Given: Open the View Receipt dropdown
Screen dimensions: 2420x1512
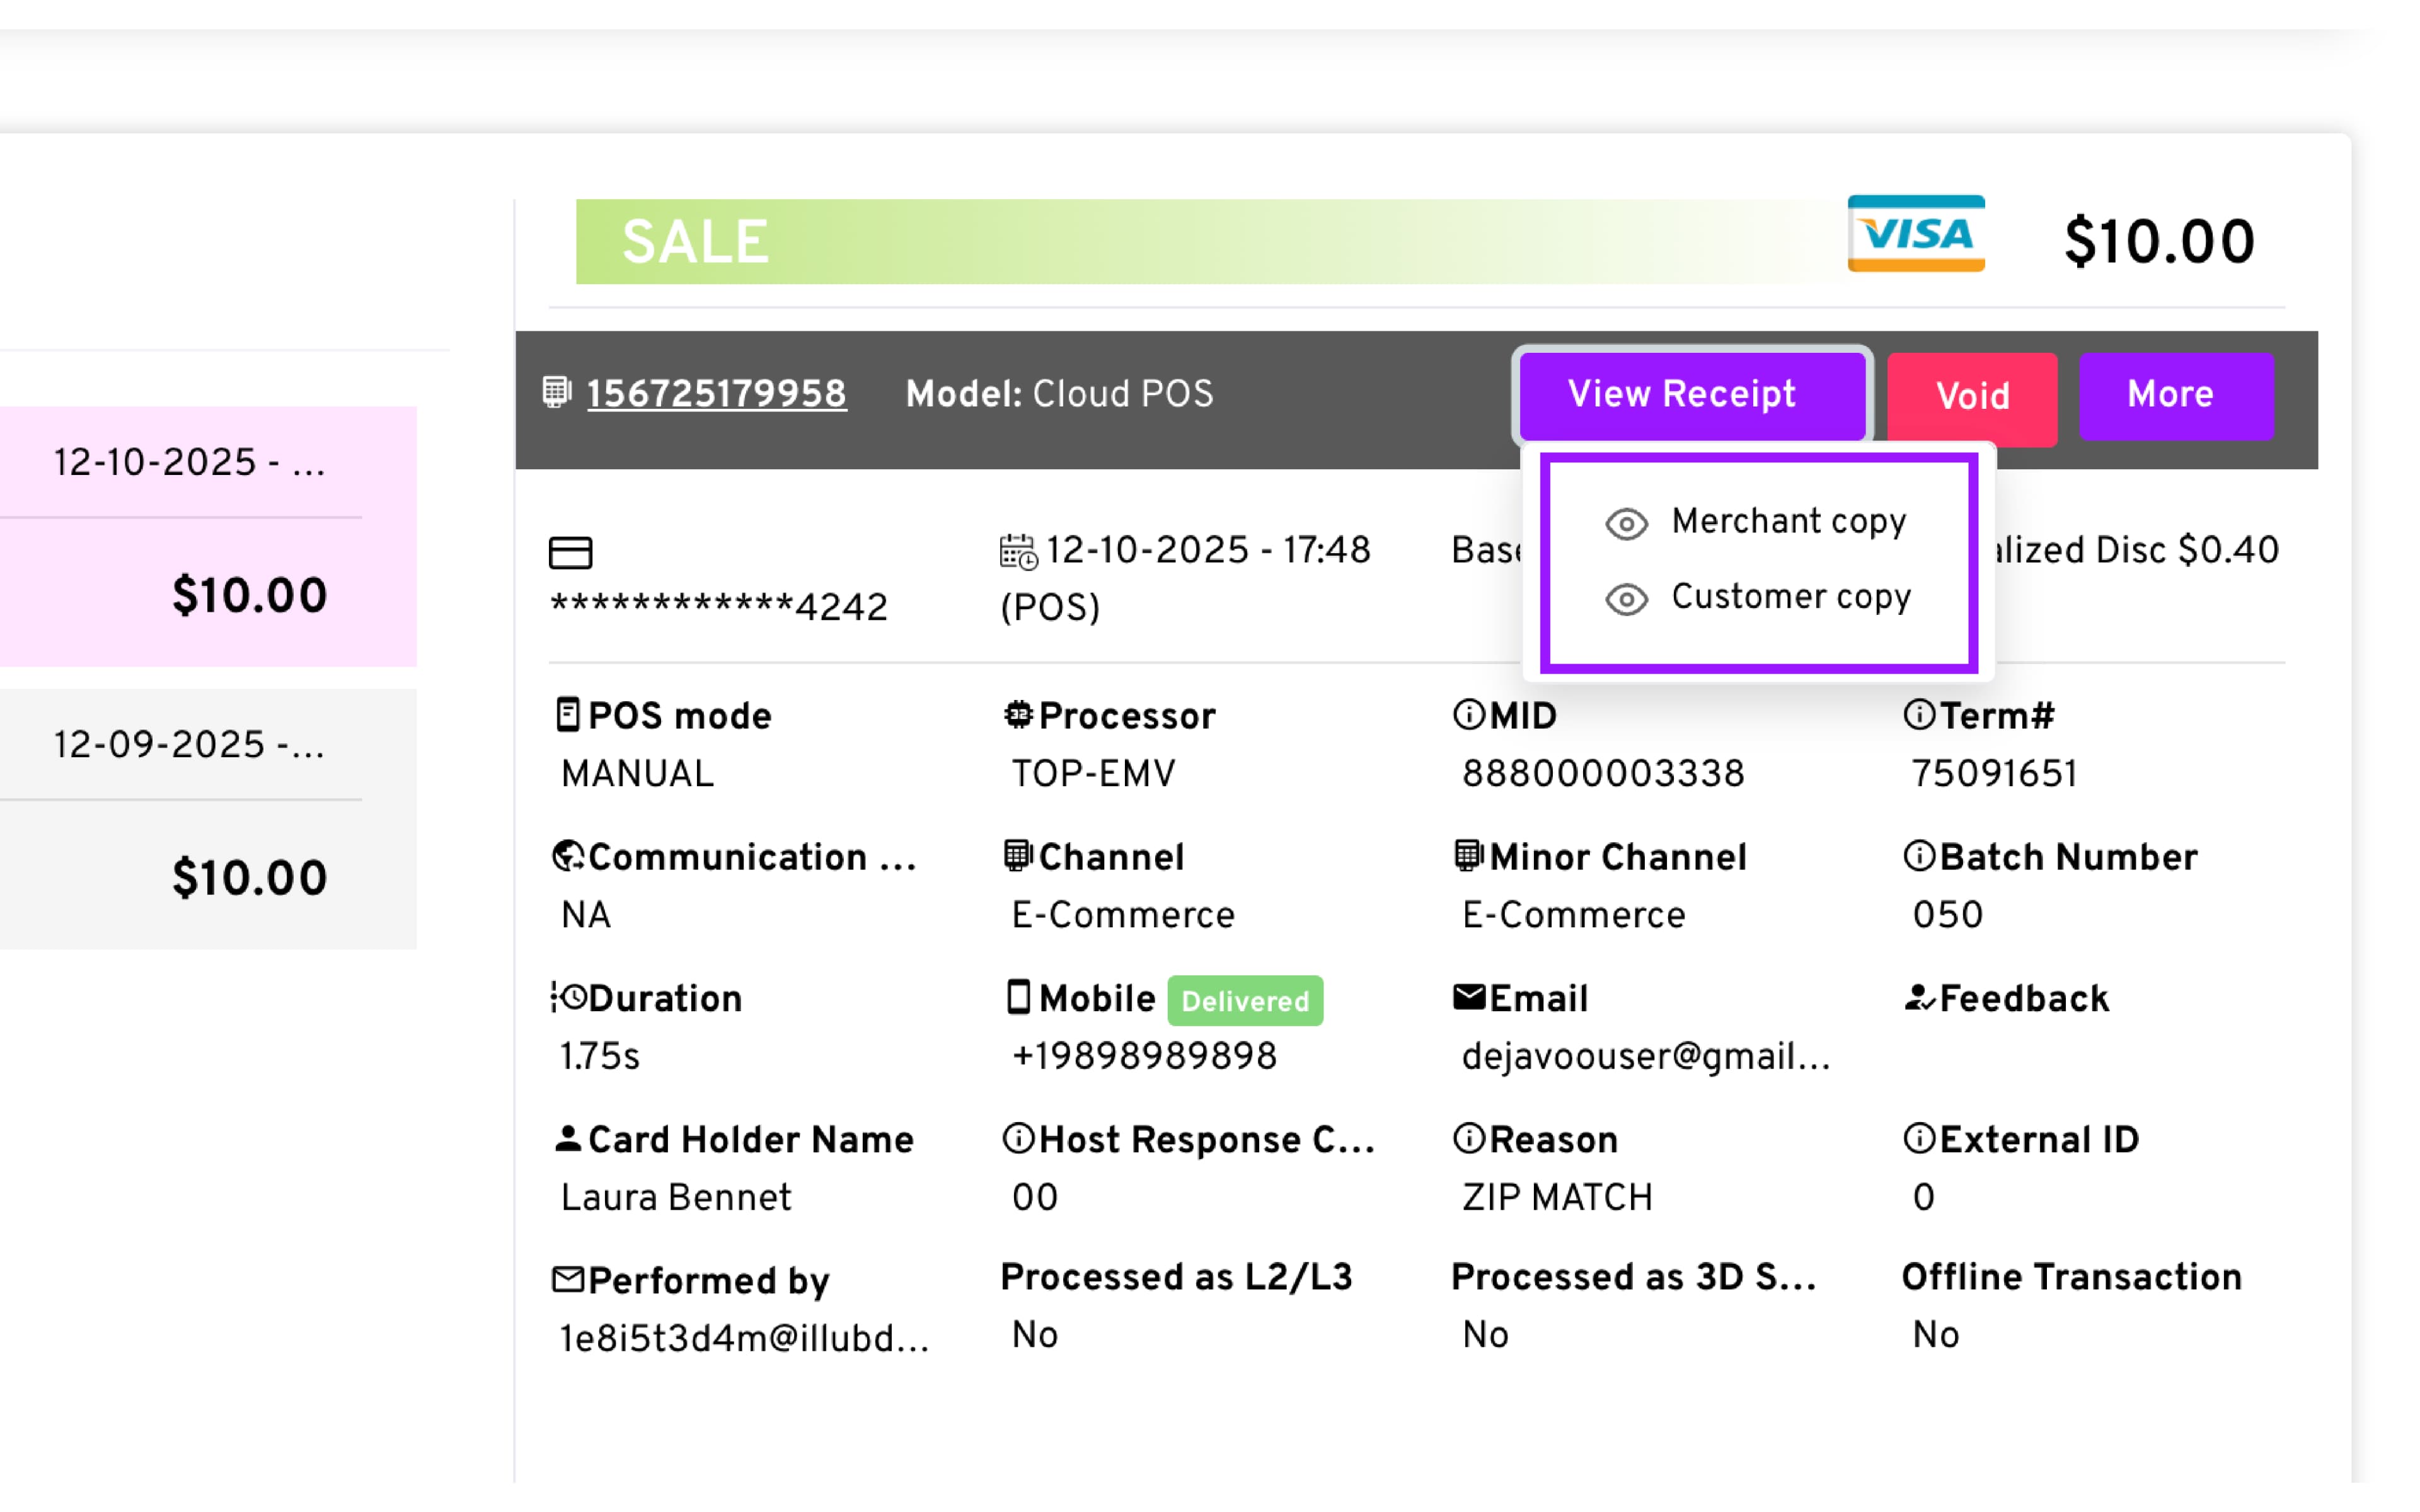Looking at the screenshot, I should [x=1691, y=395].
